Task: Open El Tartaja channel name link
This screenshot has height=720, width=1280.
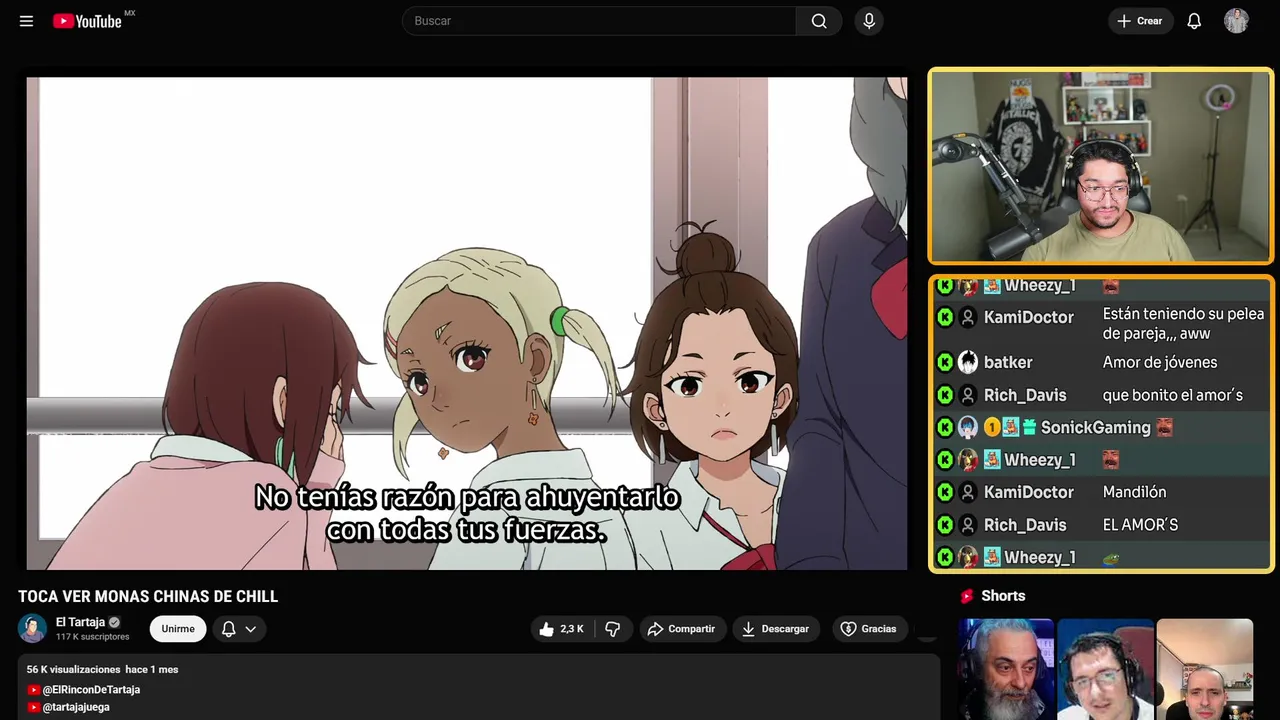Action: [x=80, y=622]
